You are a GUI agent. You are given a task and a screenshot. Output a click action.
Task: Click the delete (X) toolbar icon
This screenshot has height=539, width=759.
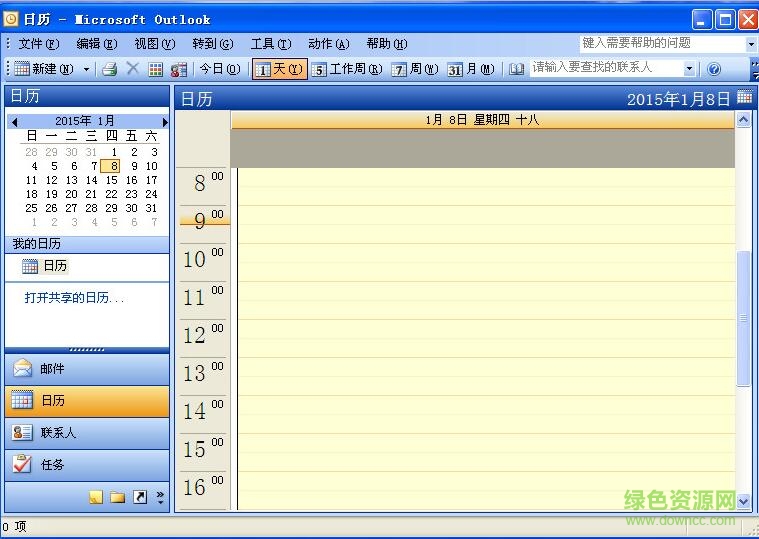coord(132,69)
